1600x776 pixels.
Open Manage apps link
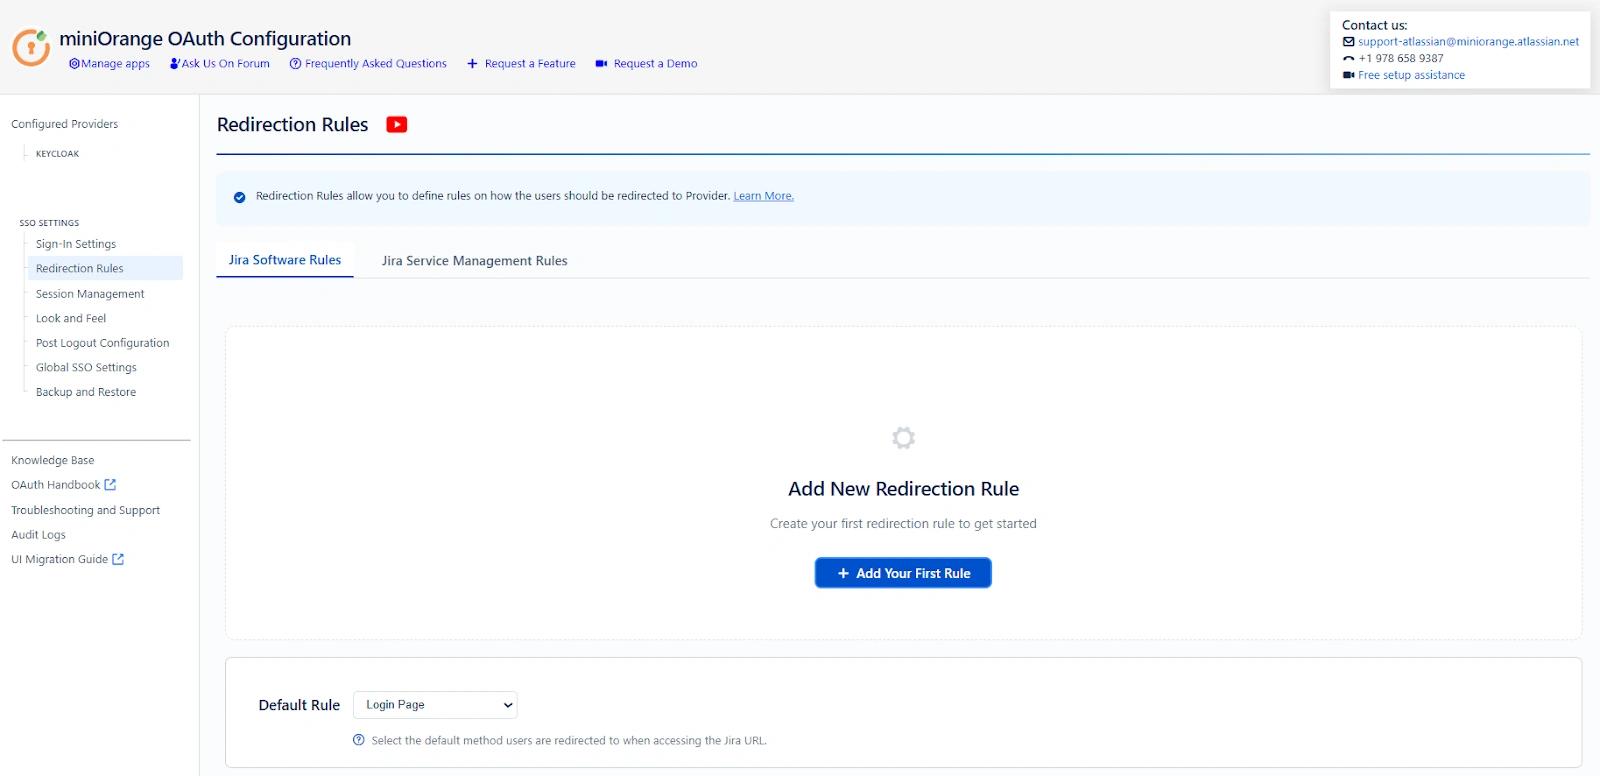tap(109, 64)
